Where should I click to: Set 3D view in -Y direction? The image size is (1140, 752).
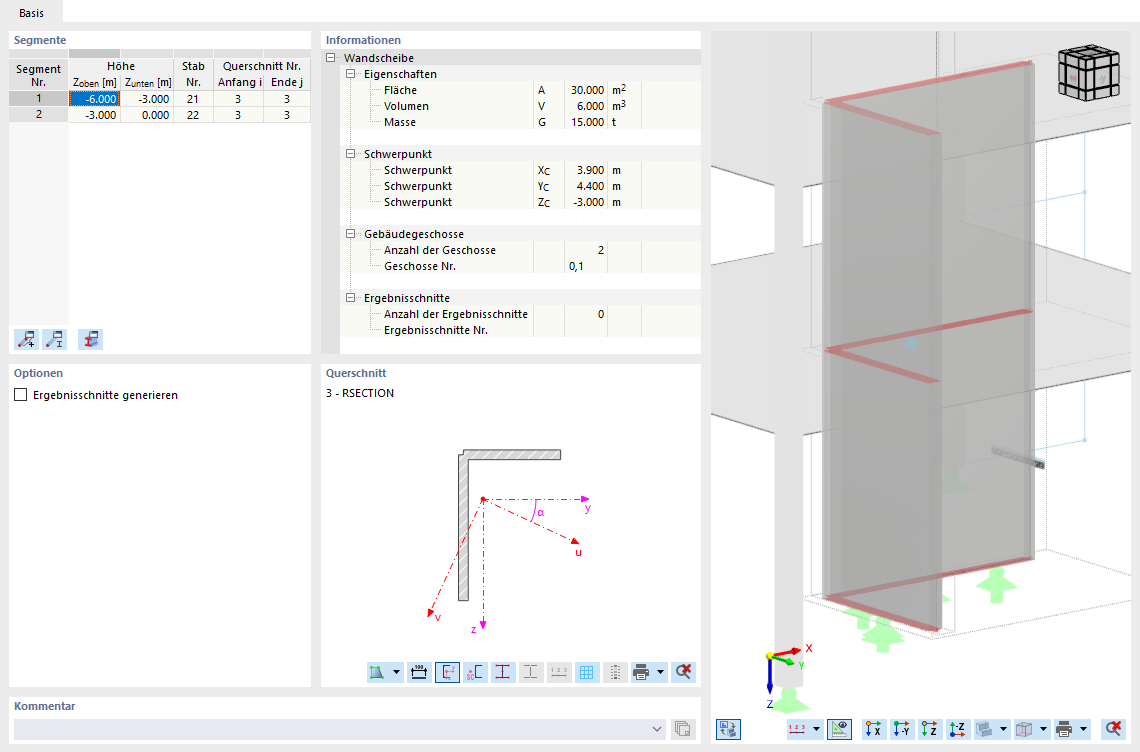(902, 729)
